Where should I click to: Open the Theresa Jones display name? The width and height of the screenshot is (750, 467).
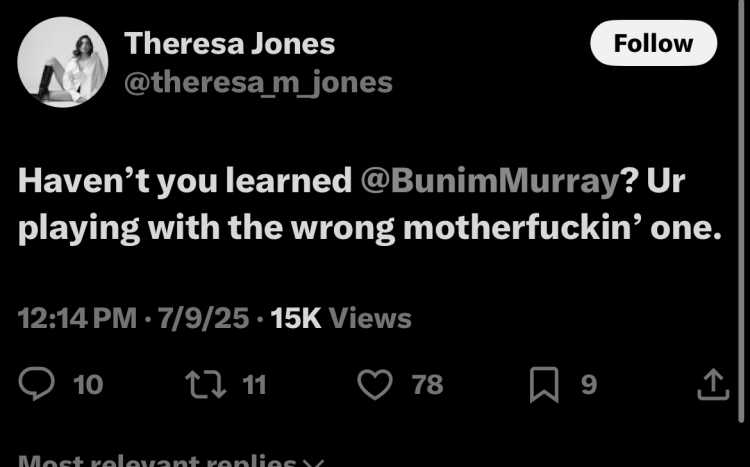pyautogui.click(x=230, y=44)
